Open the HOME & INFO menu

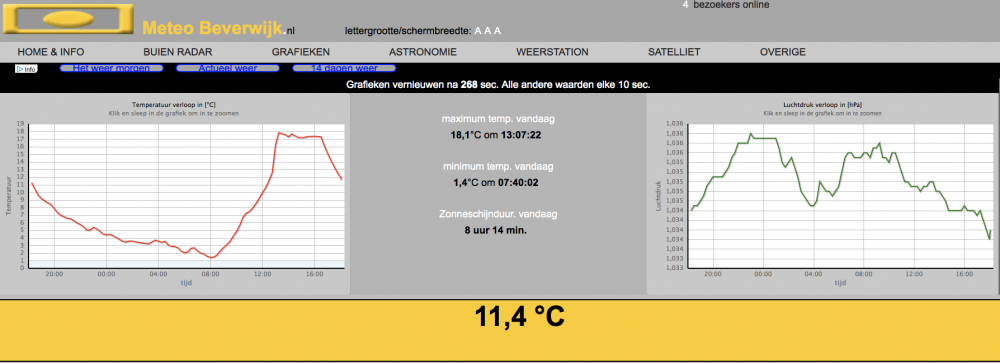pos(51,52)
